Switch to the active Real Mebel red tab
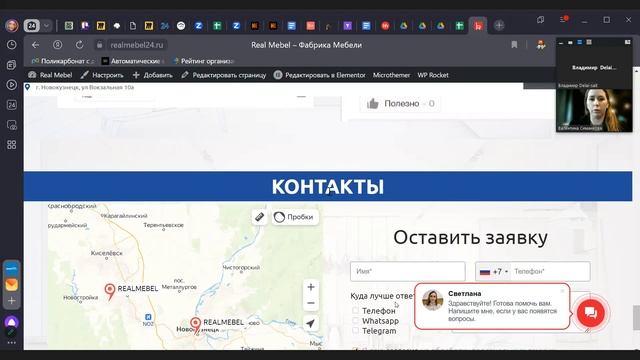The width and height of the screenshot is (640, 360). pos(478,26)
